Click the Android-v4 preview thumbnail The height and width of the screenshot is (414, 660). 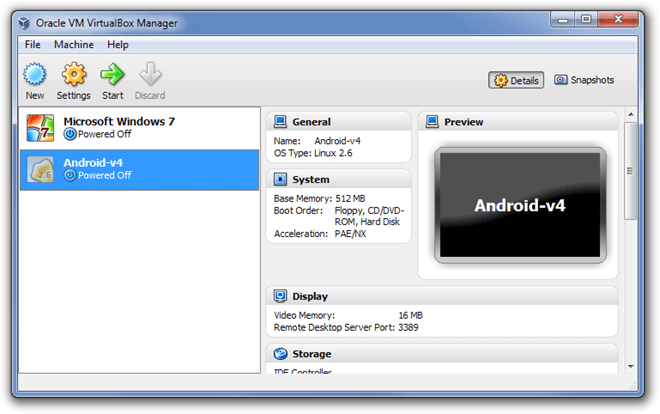tap(520, 205)
